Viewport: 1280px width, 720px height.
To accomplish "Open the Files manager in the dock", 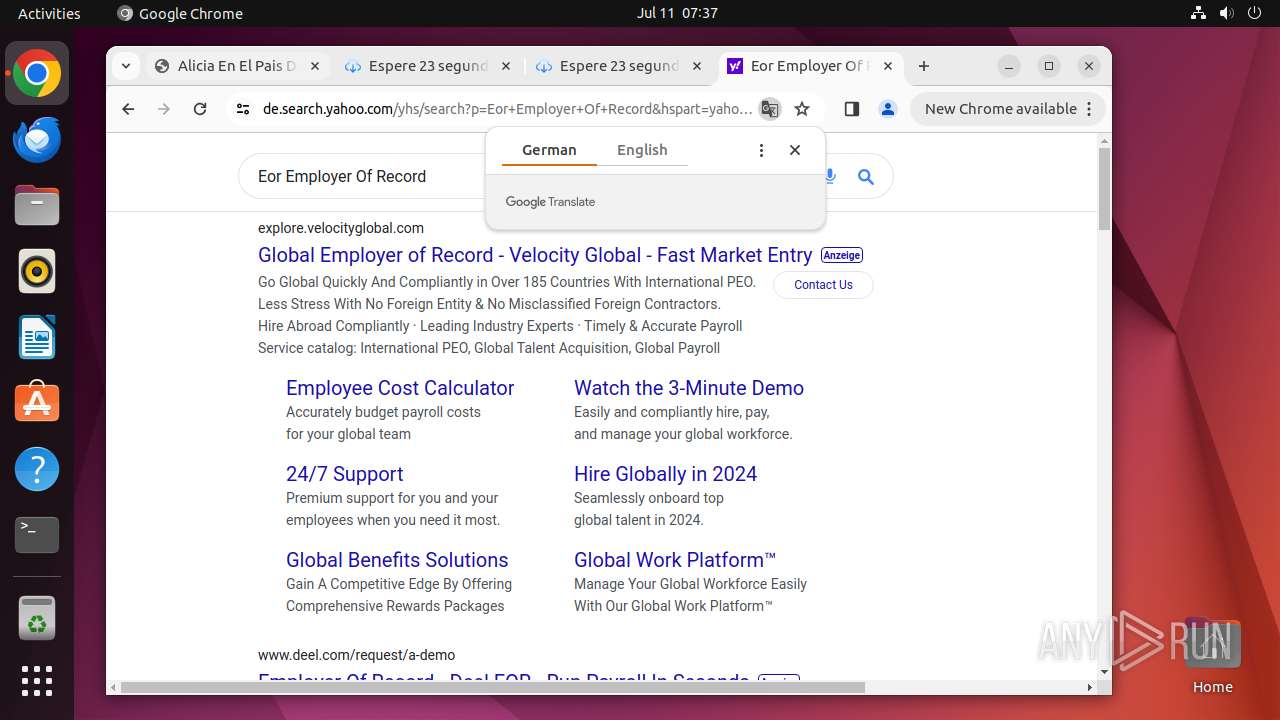I will click(x=37, y=206).
